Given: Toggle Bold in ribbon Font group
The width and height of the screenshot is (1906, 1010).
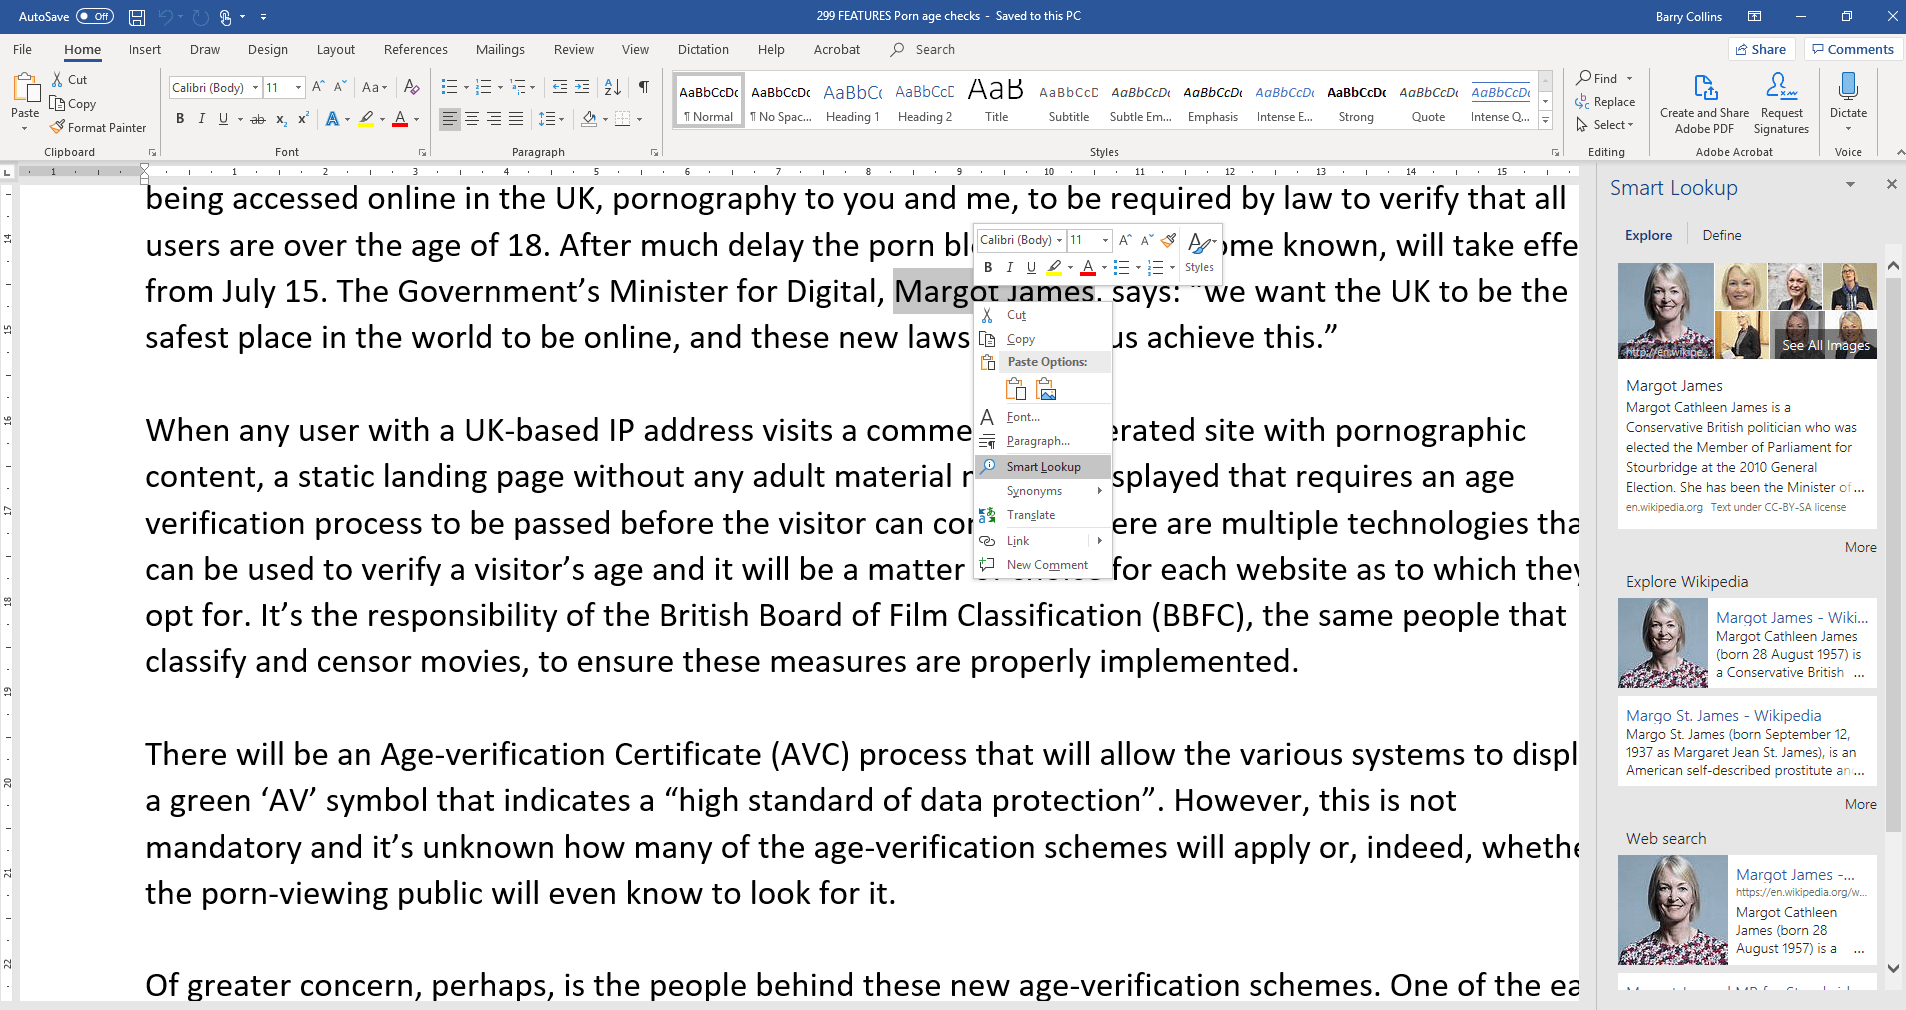Looking at the screenshot, I should pyautogui.click(x=180, y=119).
